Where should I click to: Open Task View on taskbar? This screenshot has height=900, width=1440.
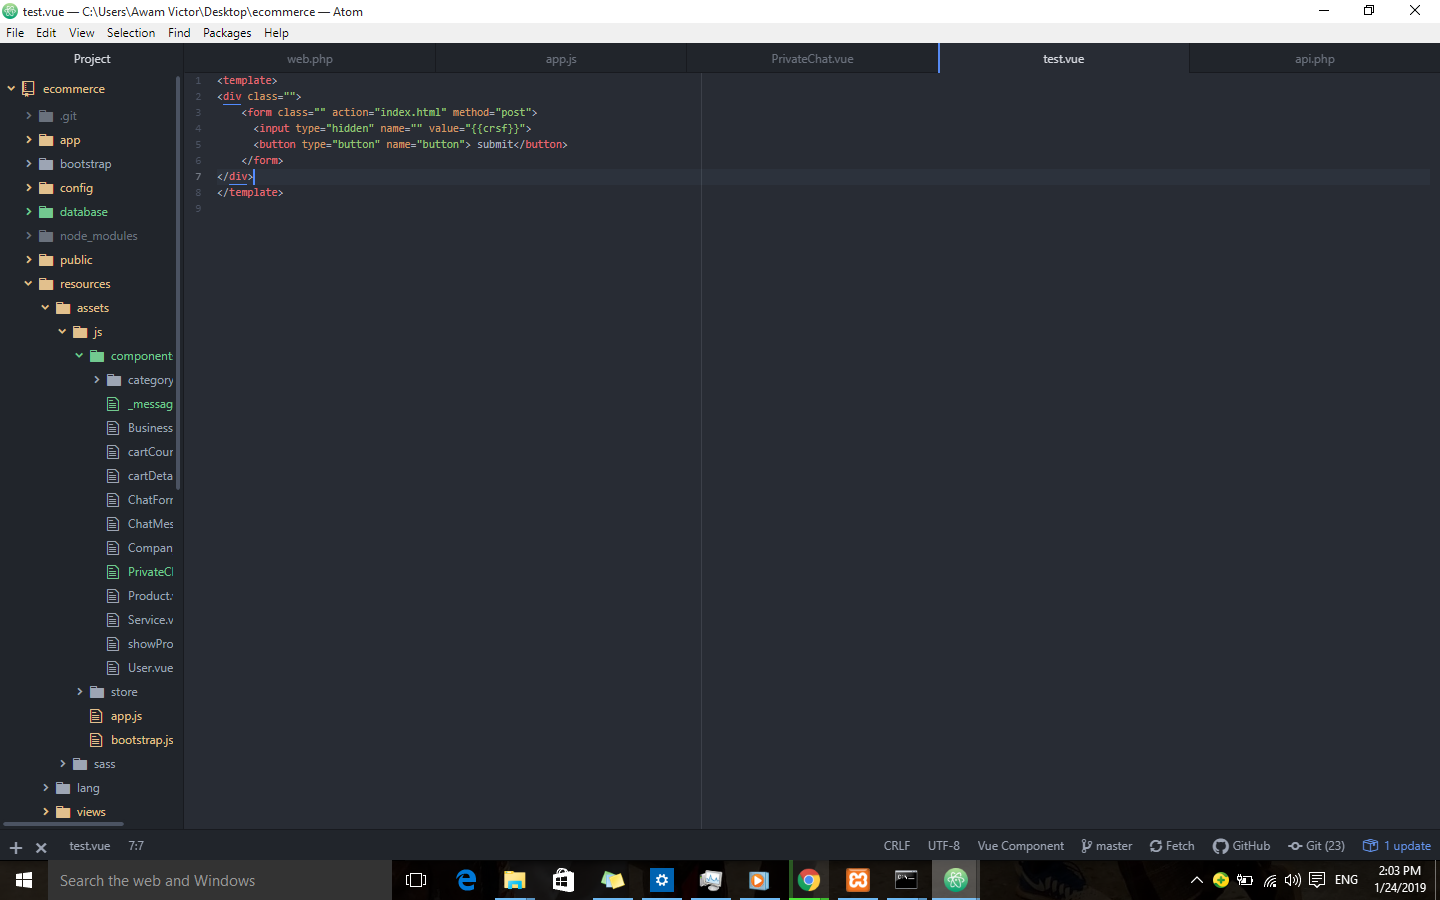click(x=416, y=880)
